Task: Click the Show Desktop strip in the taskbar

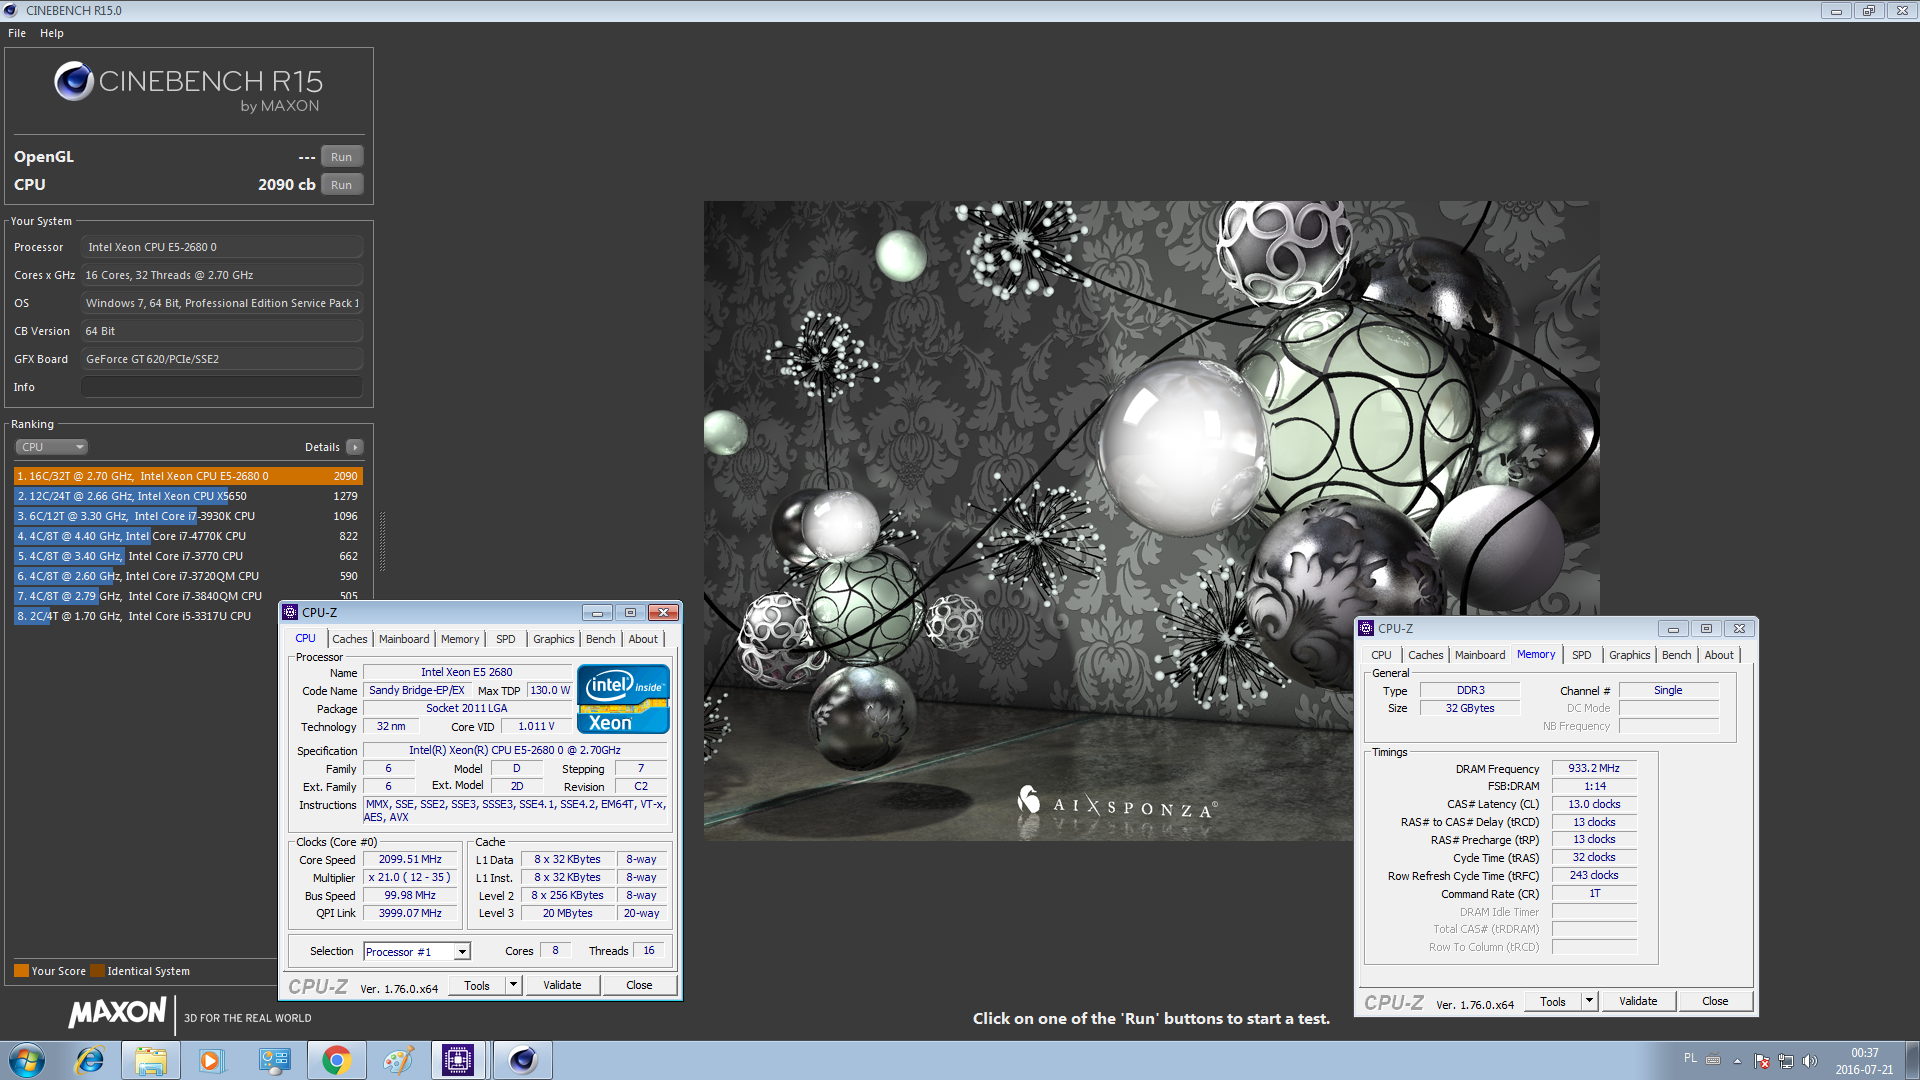Action: coord(1912,1061)
